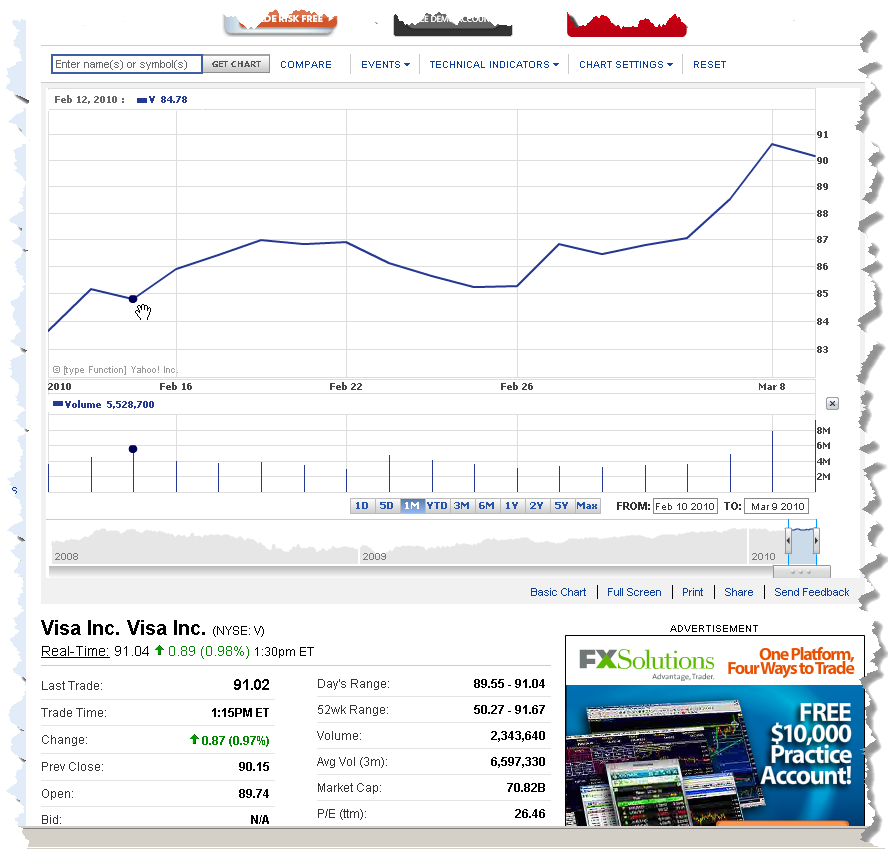Click the right range slider handle
Viewport: 888px width, 849px height.
[x=817, y=541]
